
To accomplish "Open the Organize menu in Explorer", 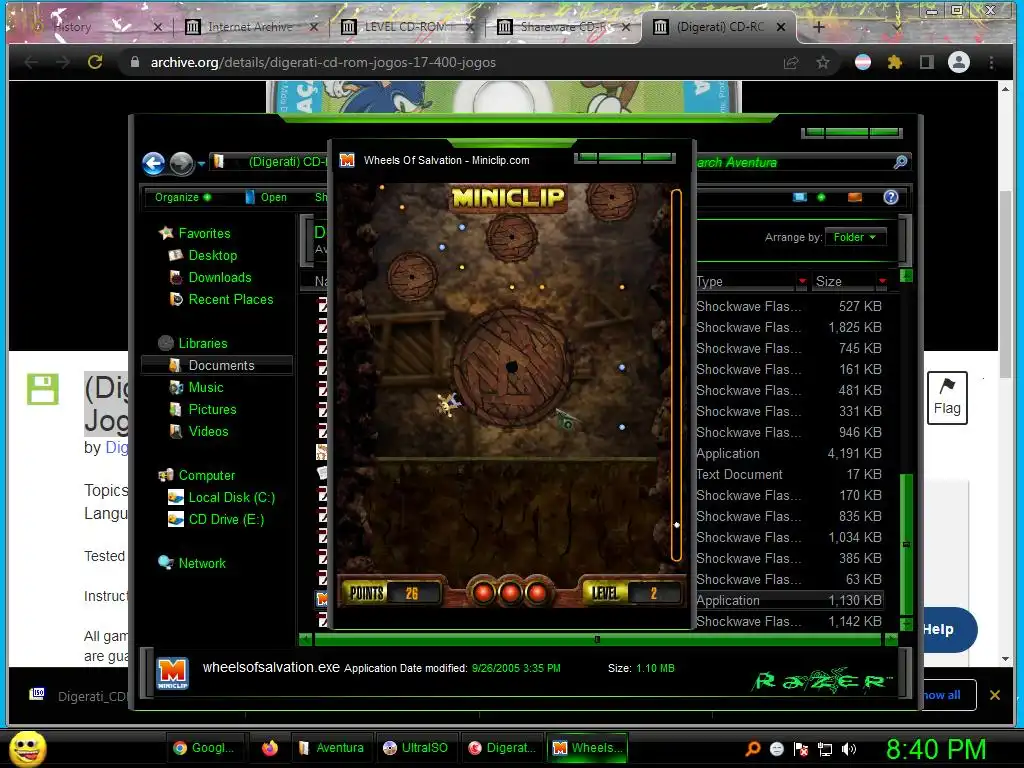I will point(182,197).
